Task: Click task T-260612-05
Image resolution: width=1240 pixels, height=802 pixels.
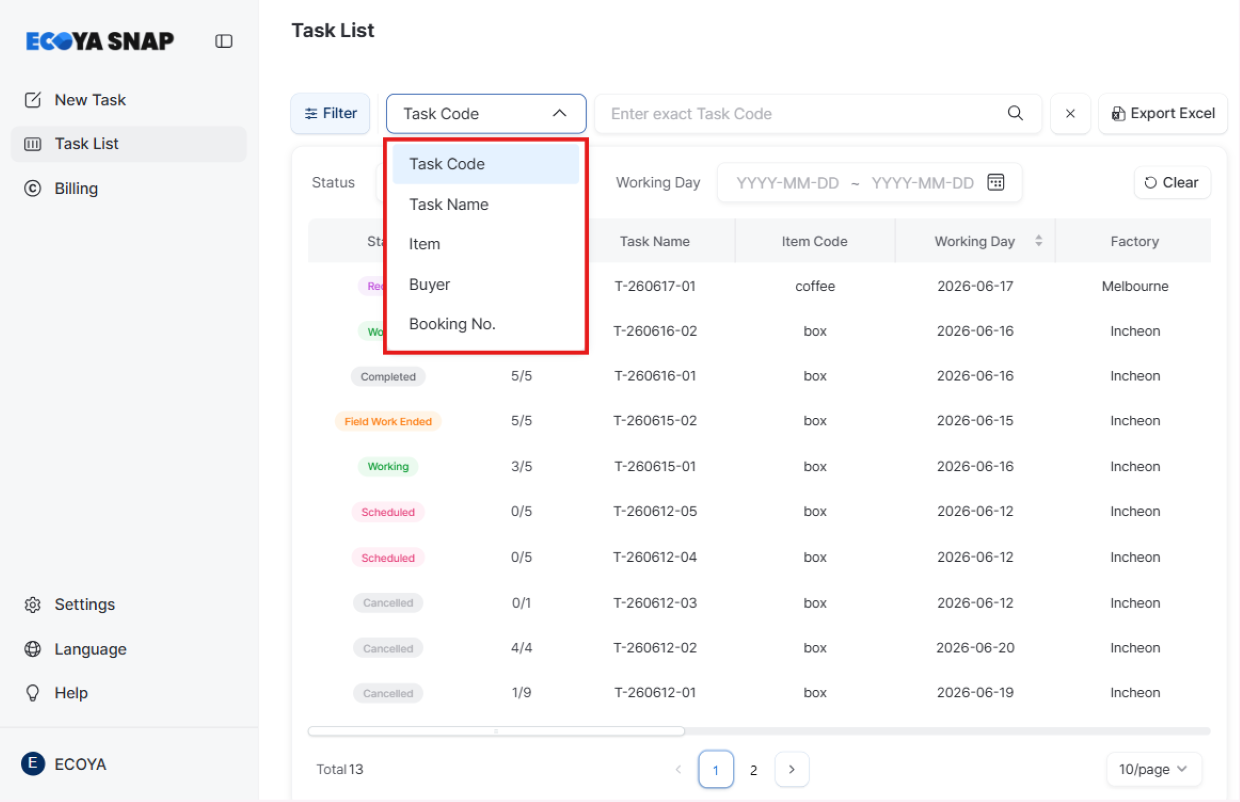Action: tap(655, 511)
